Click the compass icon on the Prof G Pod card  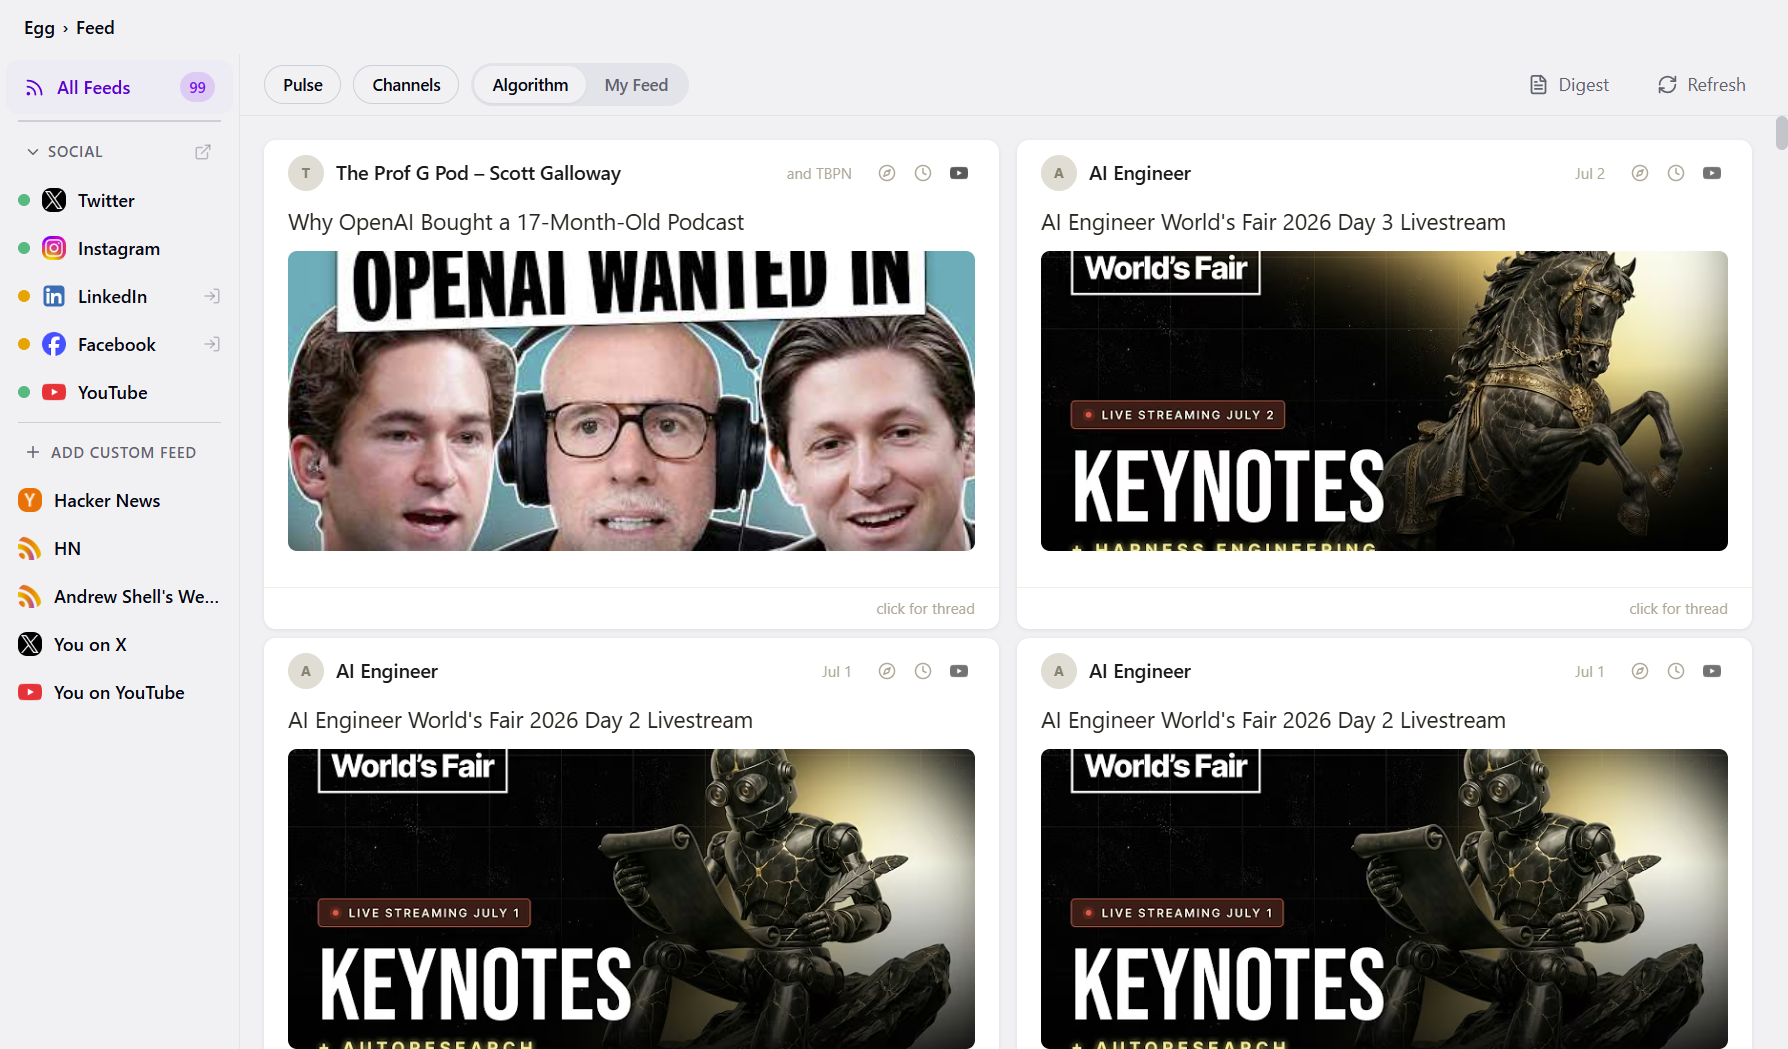click(887, 173)
